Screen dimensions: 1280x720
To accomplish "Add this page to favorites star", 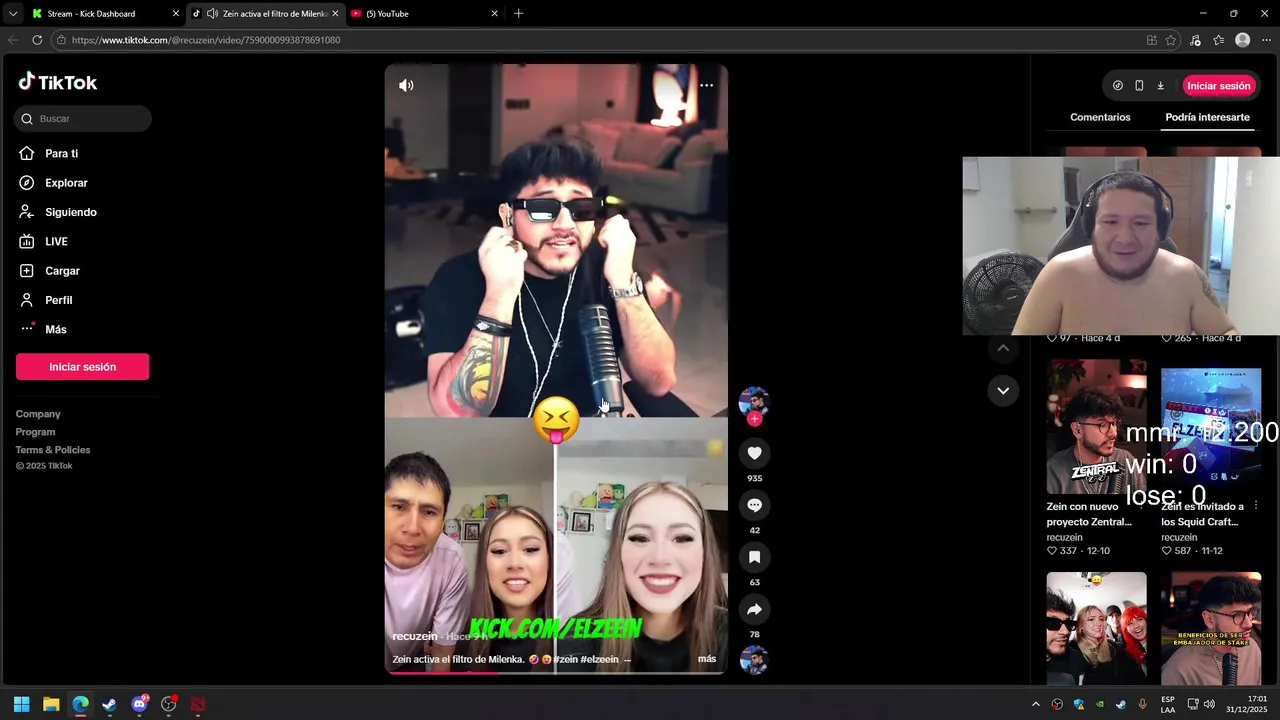I will [x=1171, y=40].
